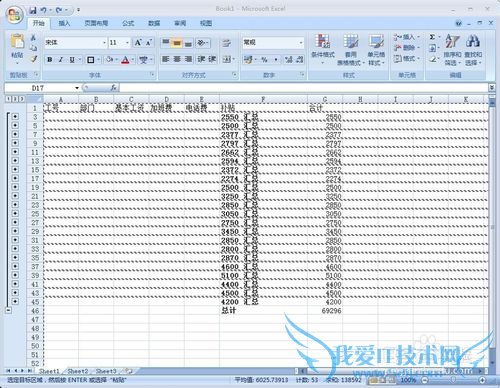Increase font size with large A icon
The width and height of the screenshot is (500, 388).
point(138,42)
